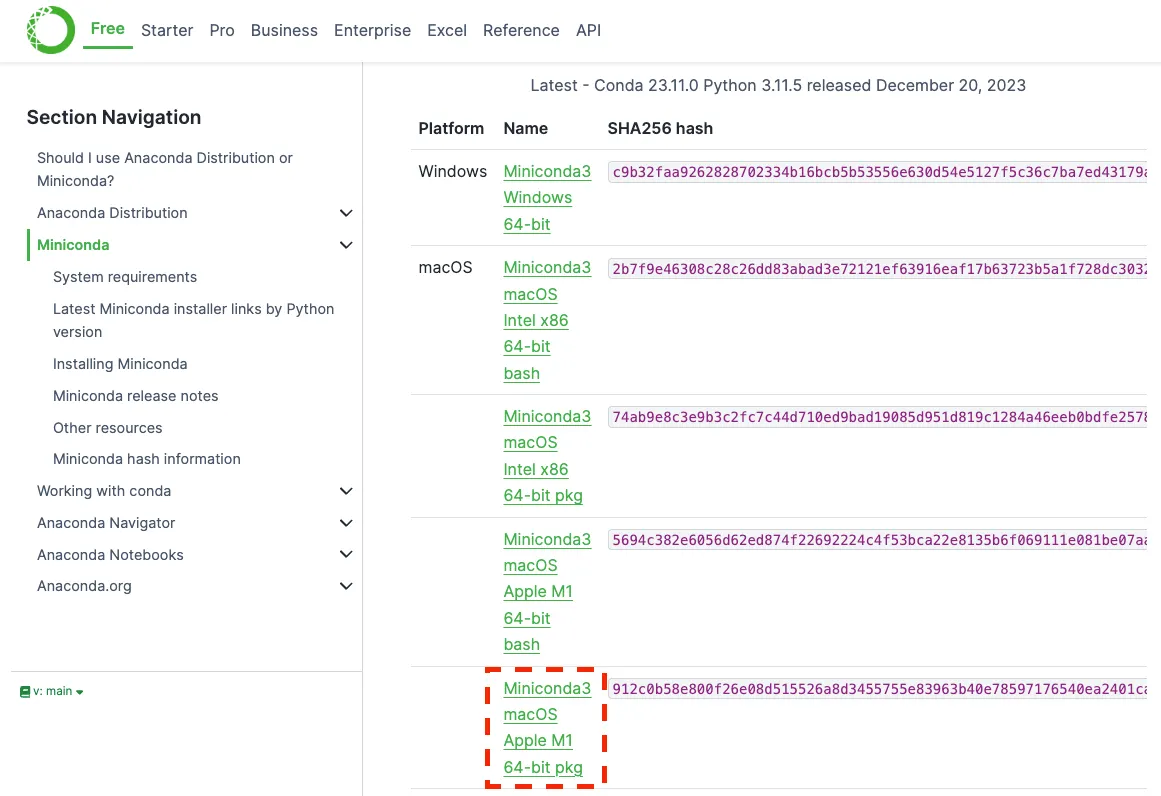1161x796 pixels.
Task: Download Miniconda3 Windows 64-bit installer
Action: [x=547, y=198]
